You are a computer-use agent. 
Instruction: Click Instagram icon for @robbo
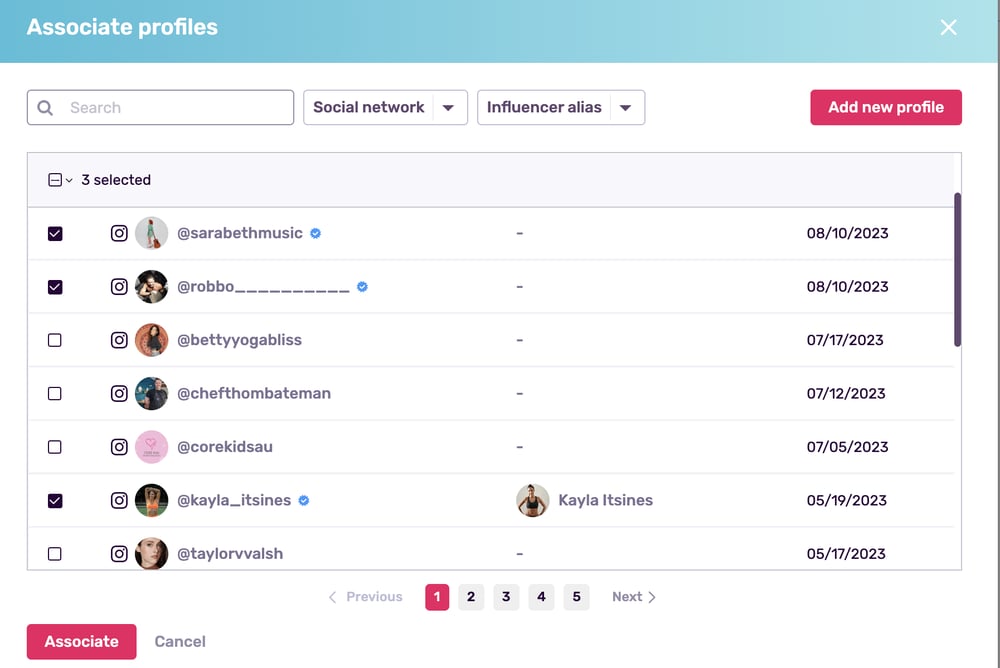(x=119, y=287)
